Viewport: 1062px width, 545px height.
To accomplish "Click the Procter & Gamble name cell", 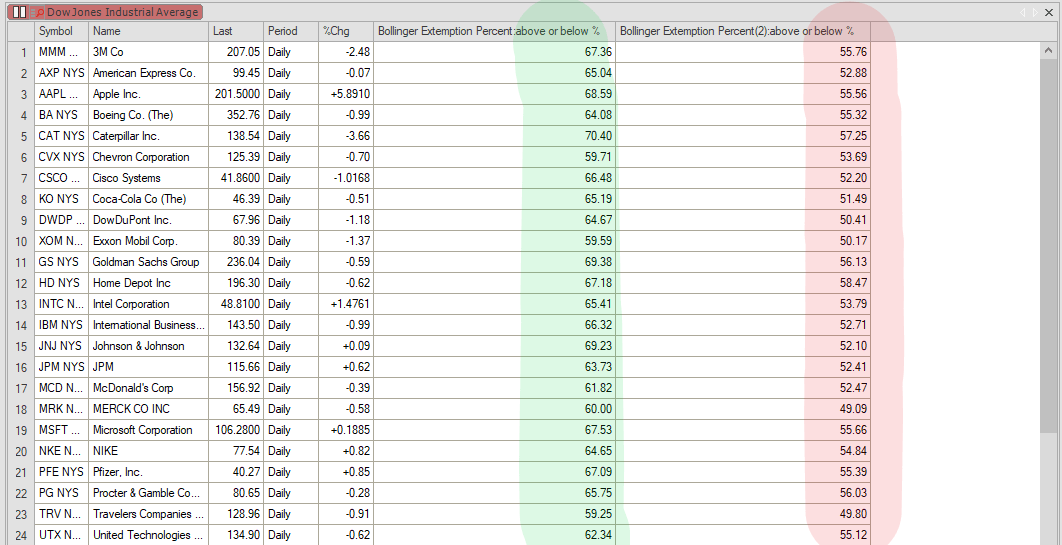I will [x=148, y=493].
